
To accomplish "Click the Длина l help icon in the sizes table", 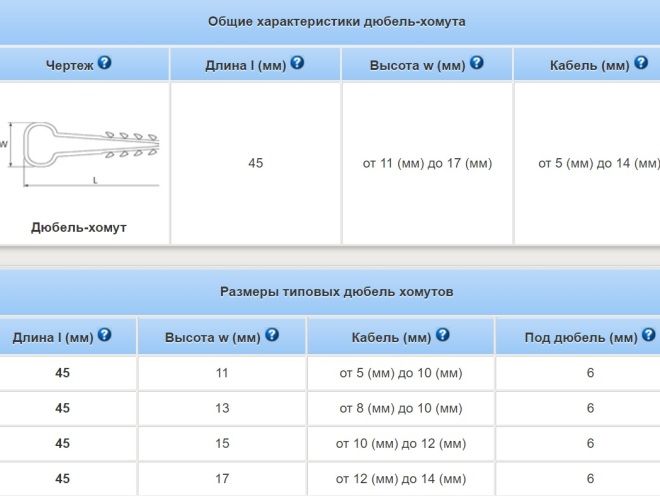I will pyautogui.click(x=104, y=336).
